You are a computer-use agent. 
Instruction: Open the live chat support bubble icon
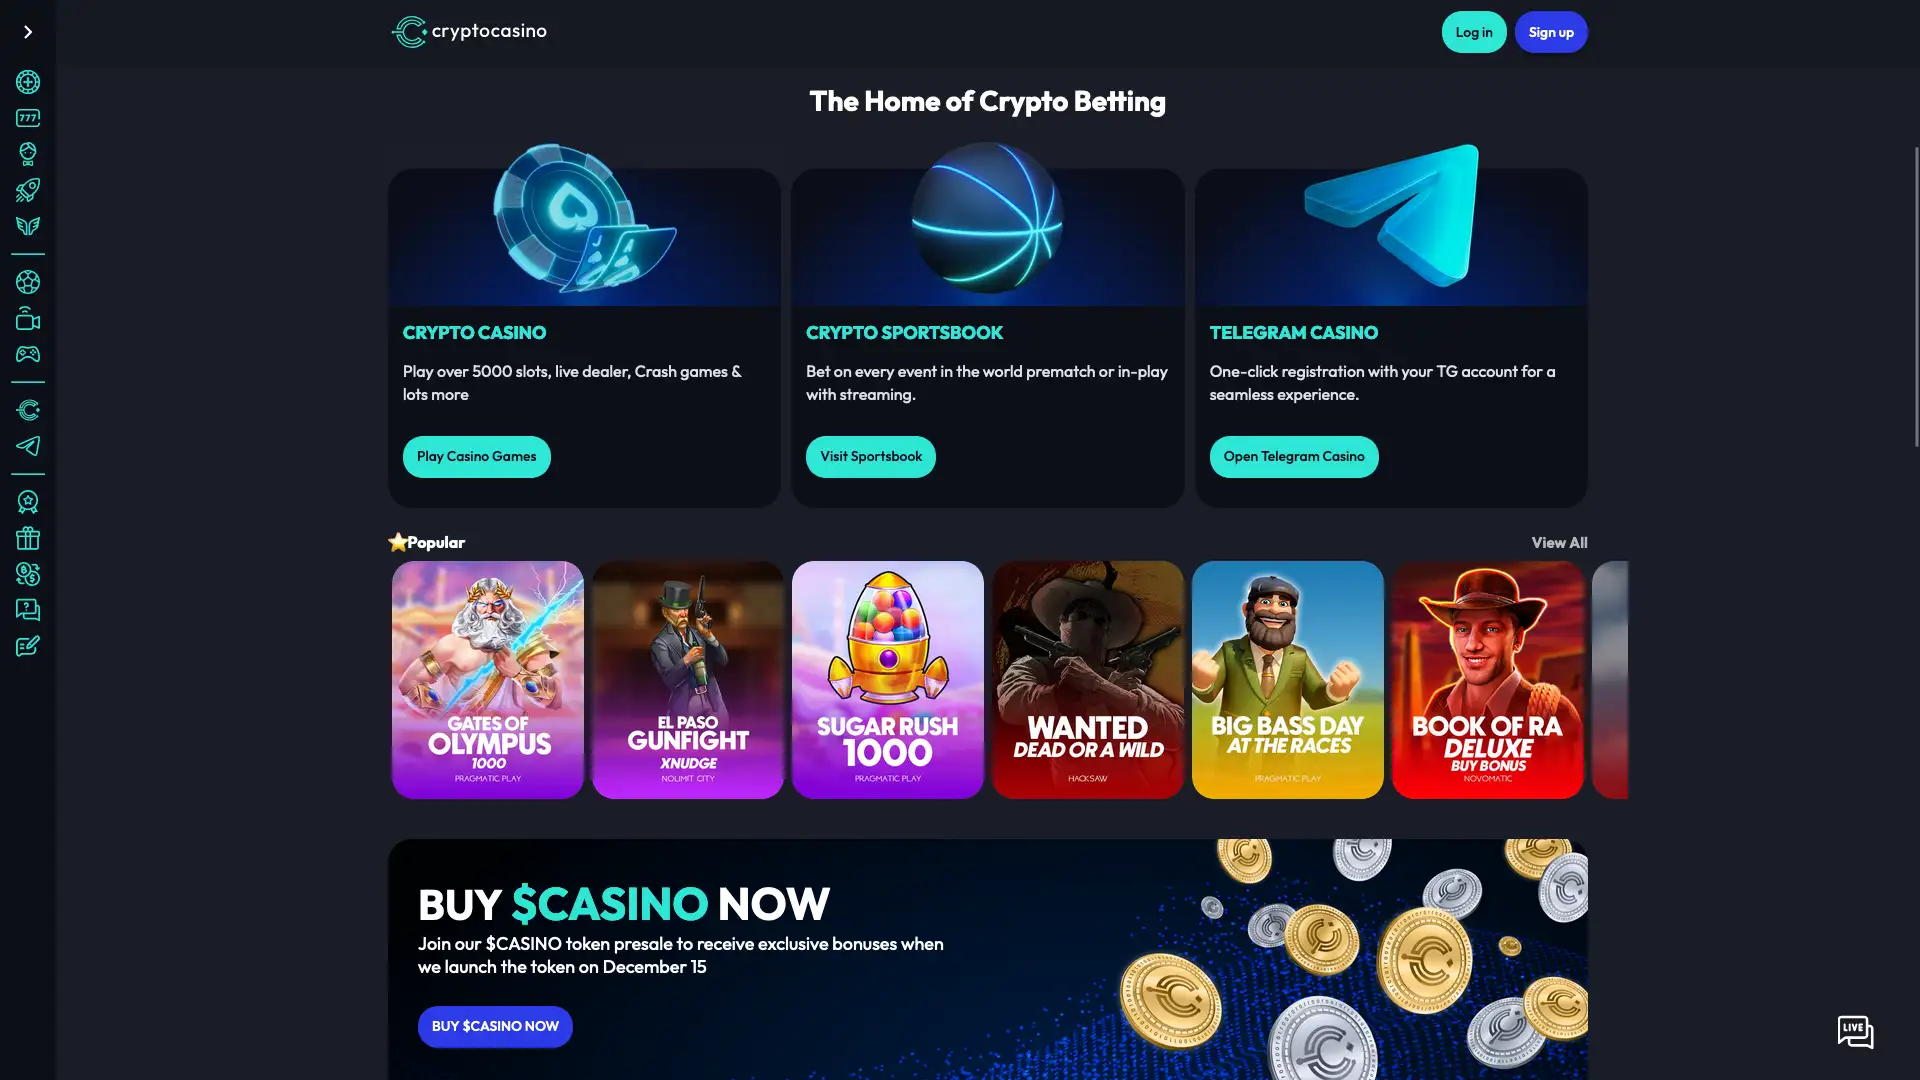pos(1855,1032)
